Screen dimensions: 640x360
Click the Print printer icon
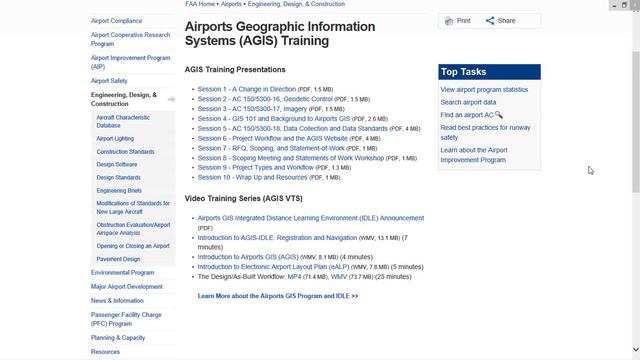coord(449,21)
